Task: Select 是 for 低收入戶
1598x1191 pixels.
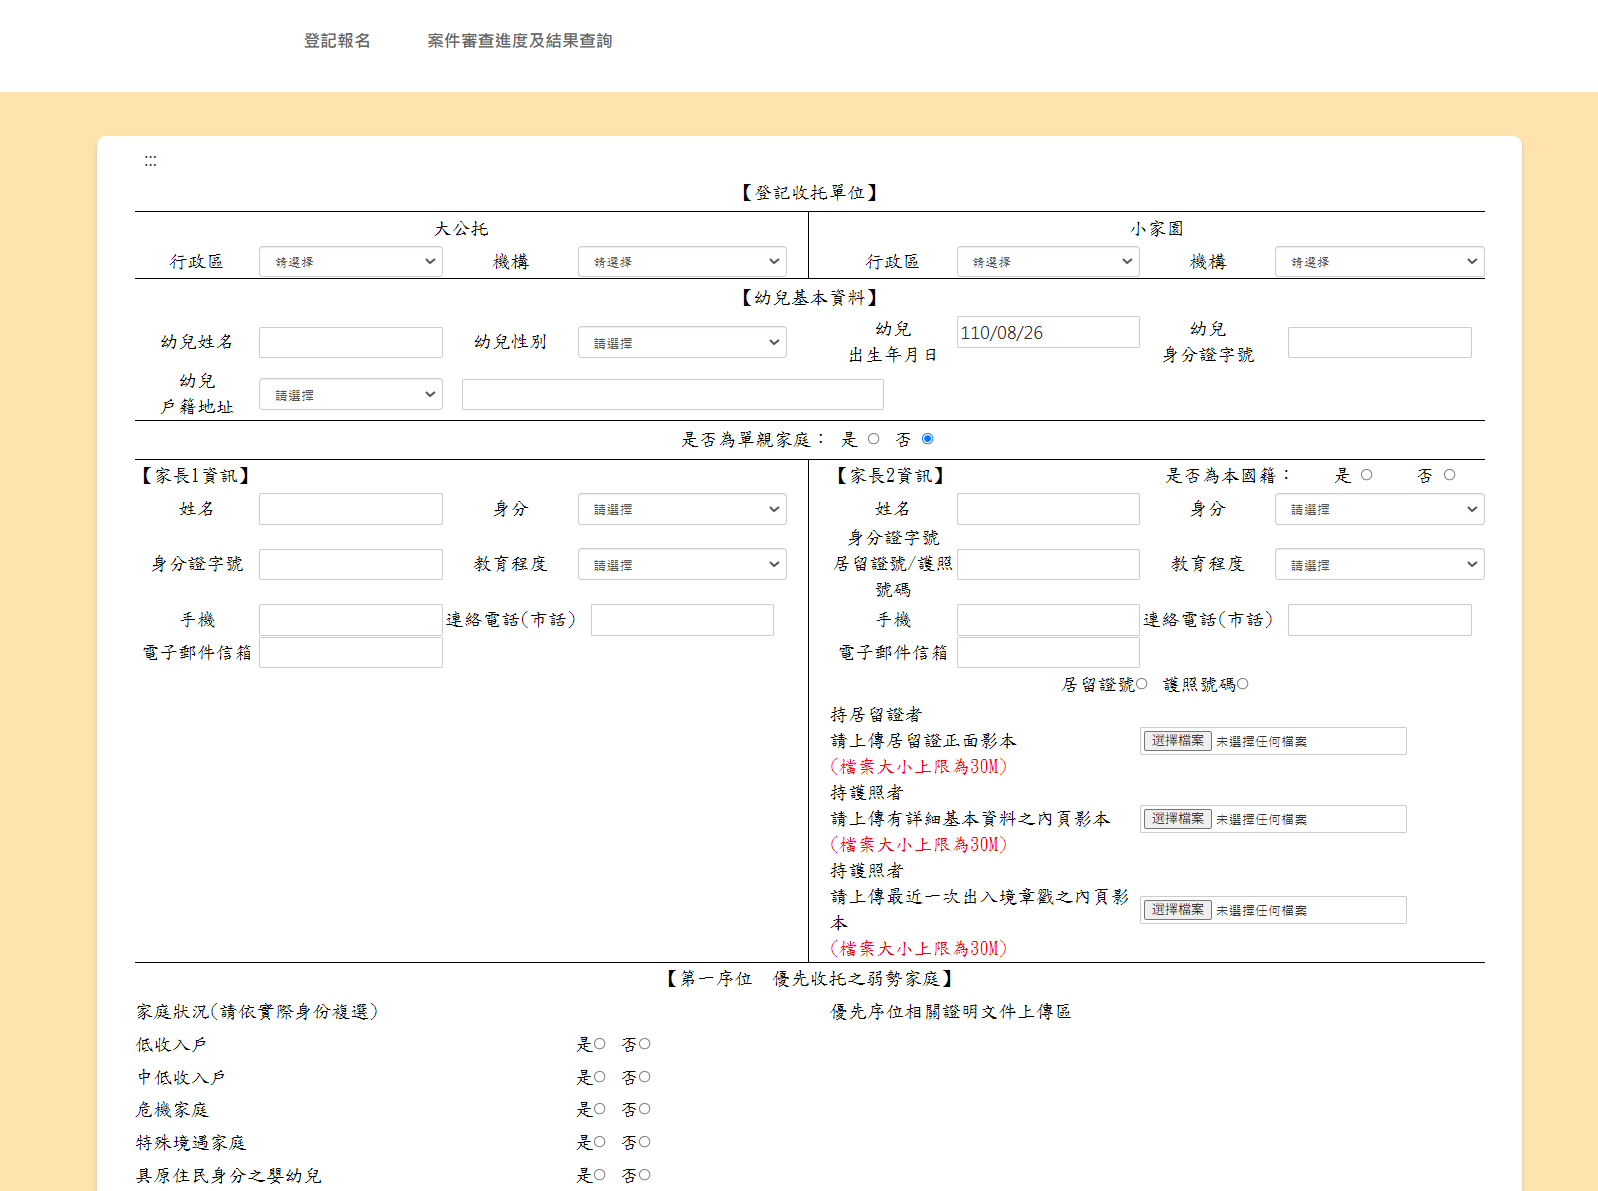Action: 600,1044
